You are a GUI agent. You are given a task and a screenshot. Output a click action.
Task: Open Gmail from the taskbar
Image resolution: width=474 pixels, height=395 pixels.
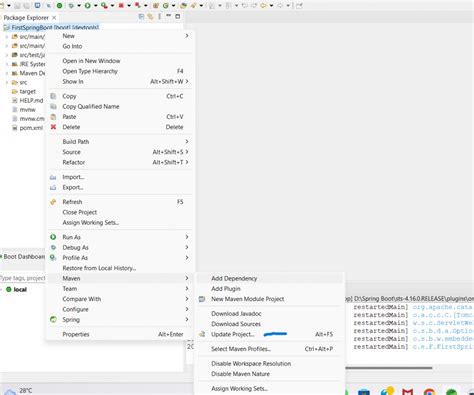click(407, 392)
